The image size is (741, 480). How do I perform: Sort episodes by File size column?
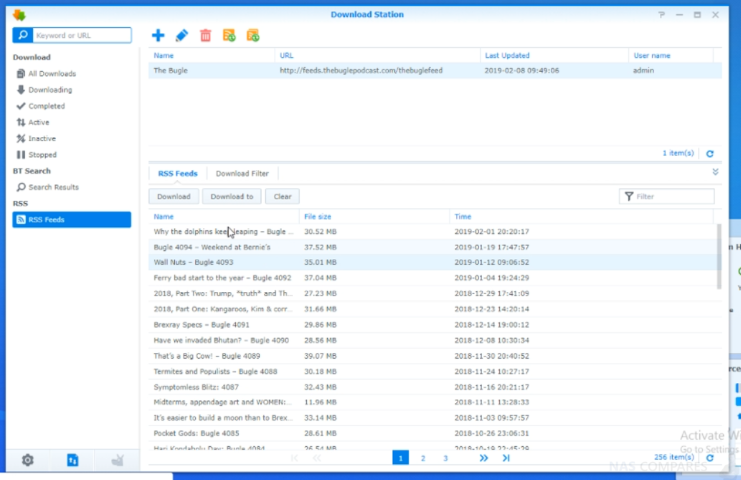tap(374, 216)
